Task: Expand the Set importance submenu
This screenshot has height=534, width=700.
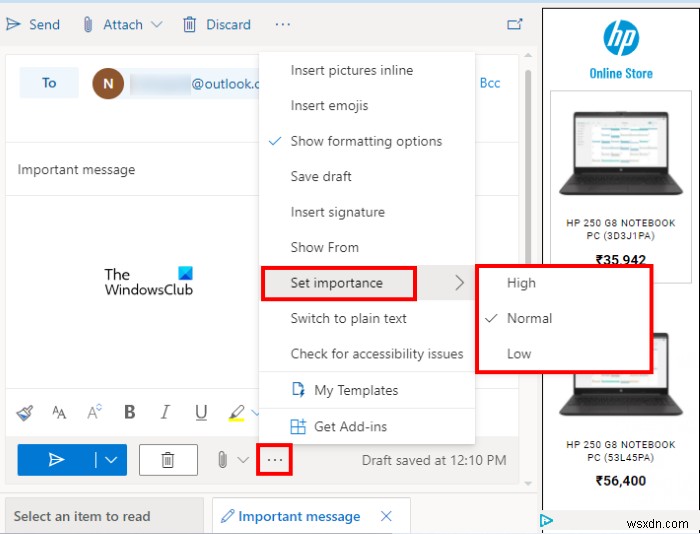Action: [367, 283]
